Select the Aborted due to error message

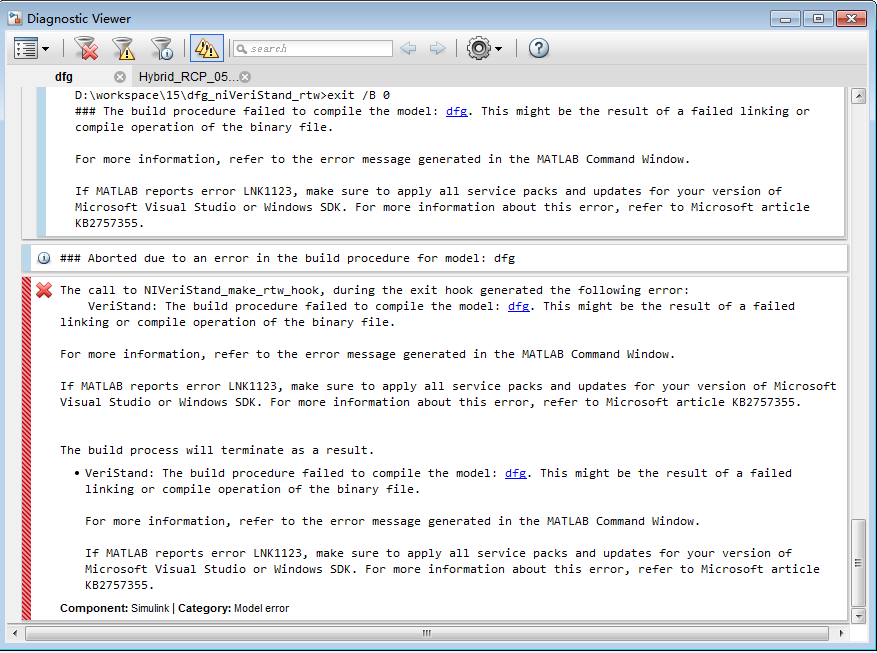click(x=287, y=258)
